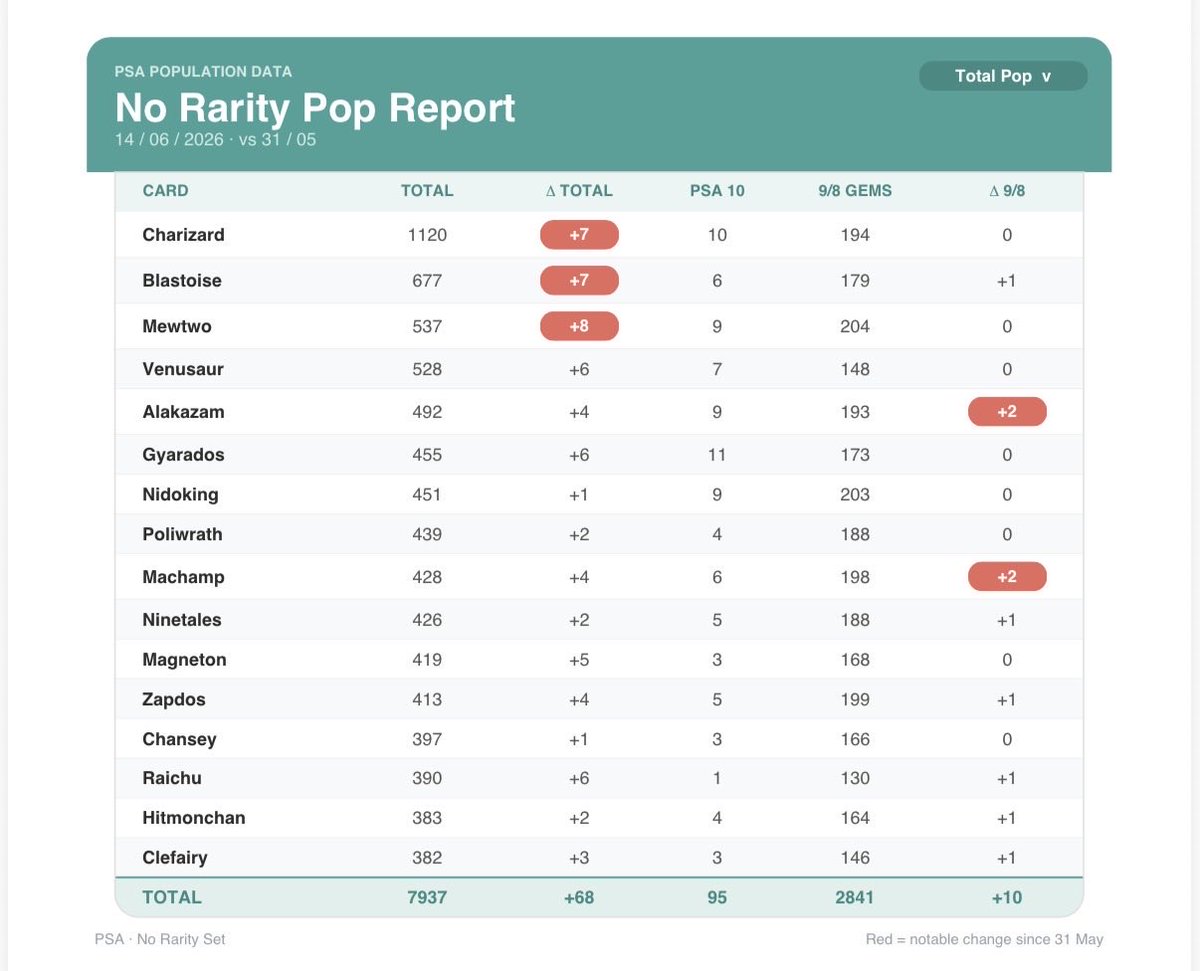Click Machamp's total value 428

point(427,577)
